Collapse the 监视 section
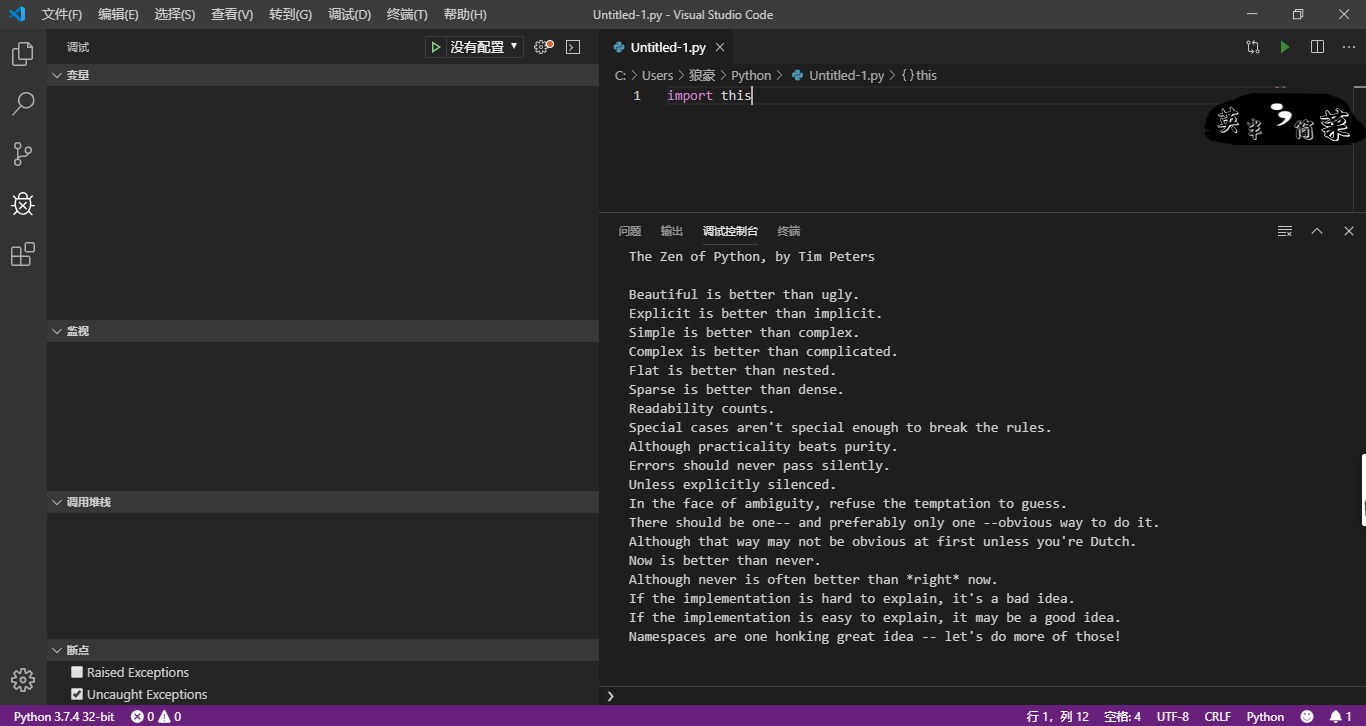This screenshot has height=726, width=1366. click(322, 331)
